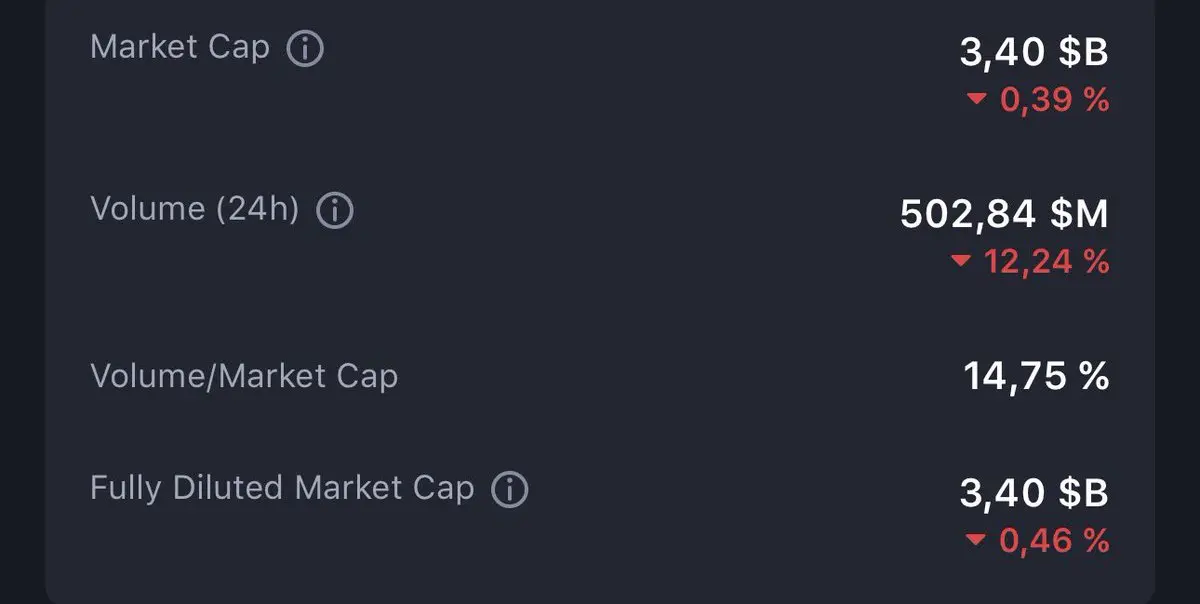
Task: Click the dark margin right of the card
Action: coord(1178,300)
